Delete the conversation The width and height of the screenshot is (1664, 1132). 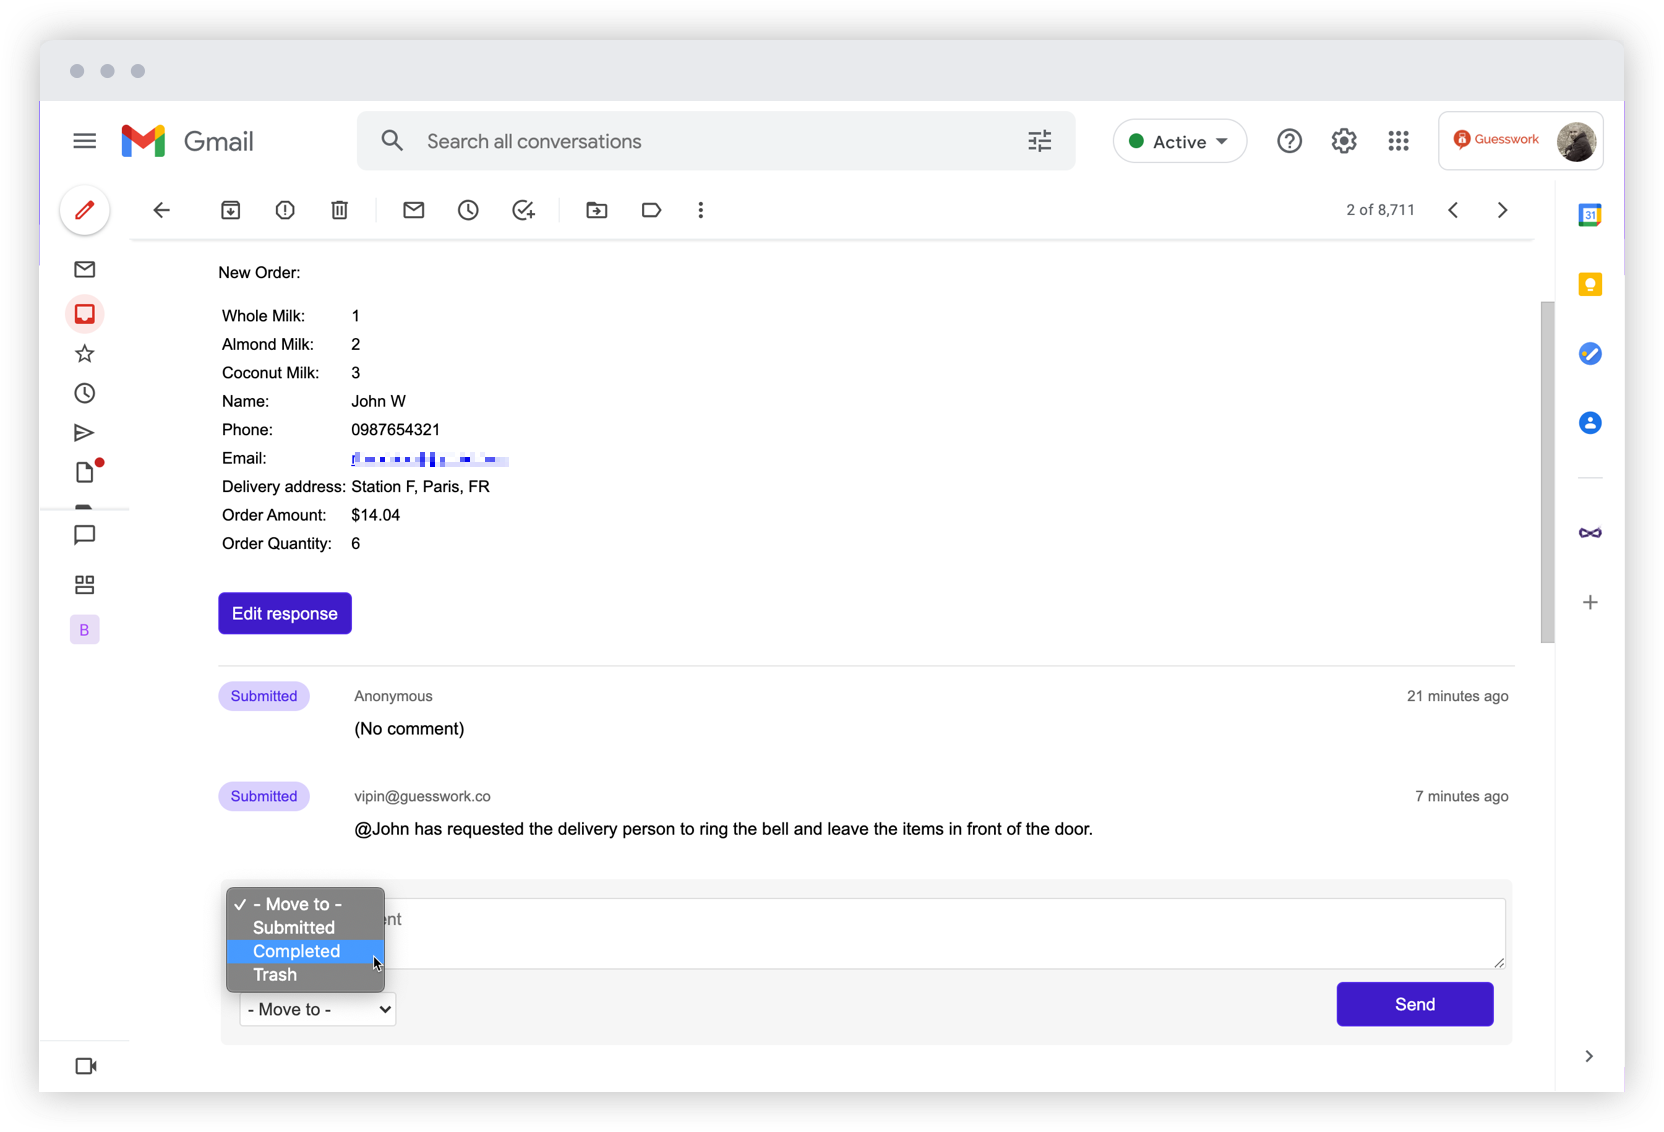(339, 210)
